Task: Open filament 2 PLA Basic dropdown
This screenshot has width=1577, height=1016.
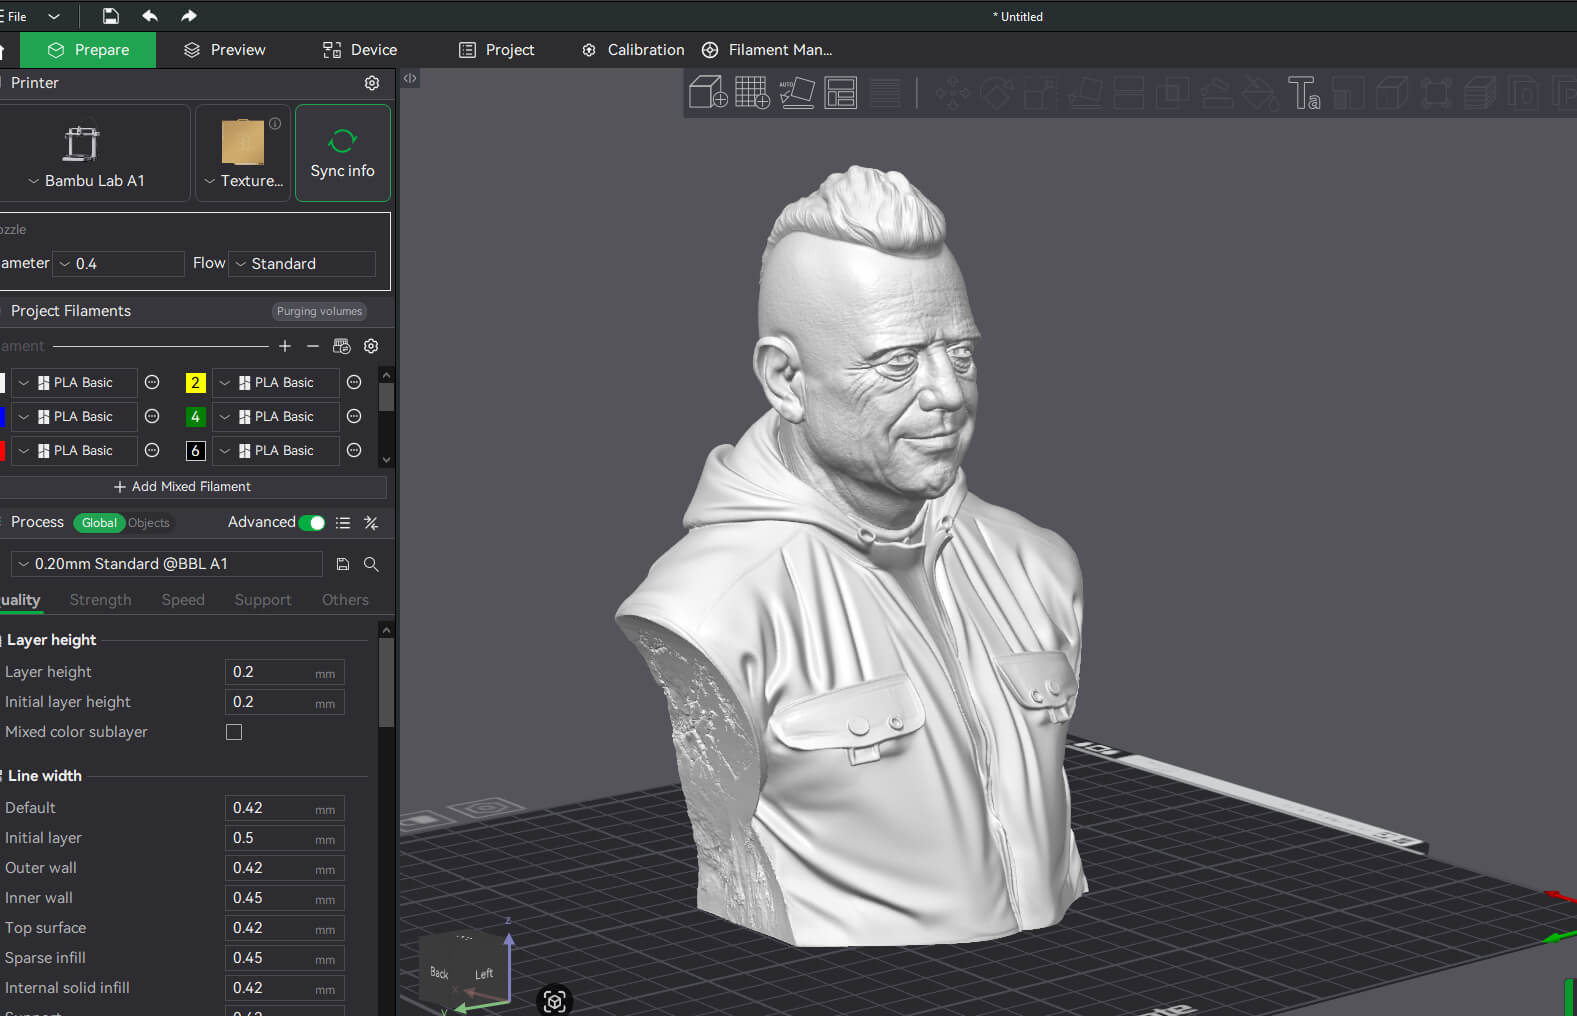Action: pyautogui.click(x=276, y=383)
